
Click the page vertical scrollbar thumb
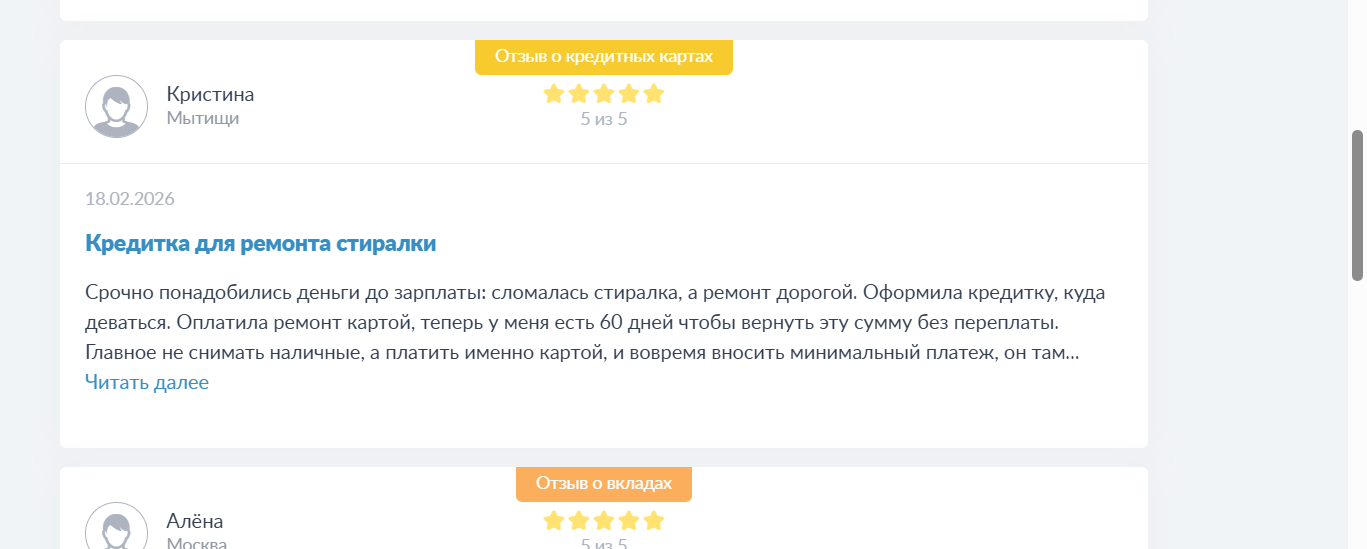tap(1357, 205)
